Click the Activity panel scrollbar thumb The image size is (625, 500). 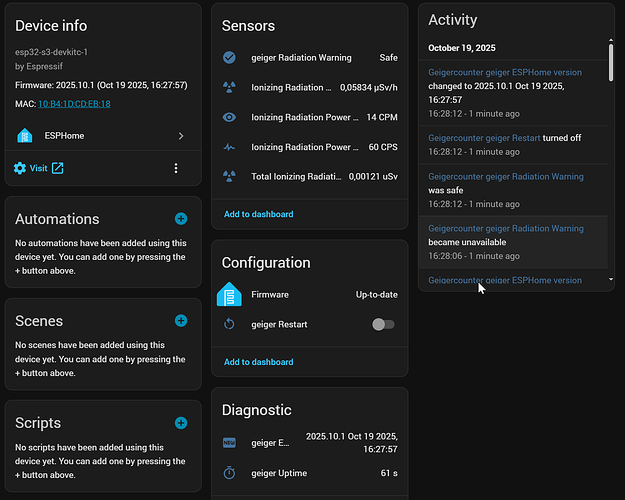coord(611,63)
